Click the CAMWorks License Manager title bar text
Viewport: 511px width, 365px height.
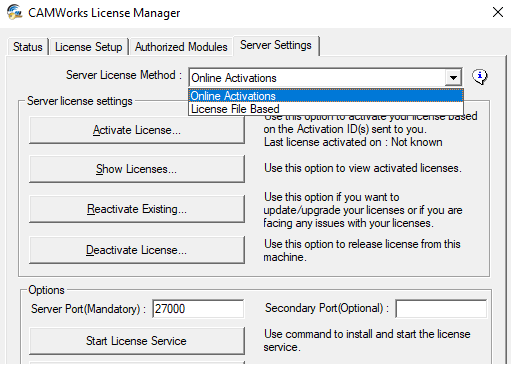(x=104, y=13)
